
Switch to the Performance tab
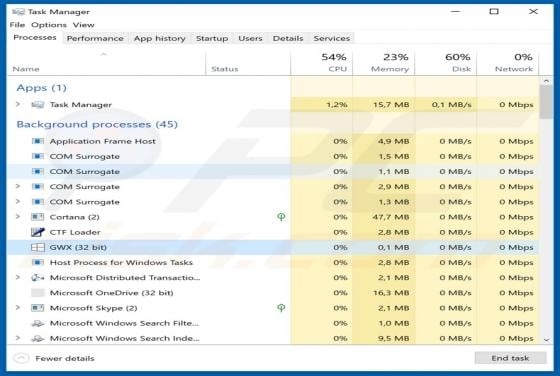95,38
